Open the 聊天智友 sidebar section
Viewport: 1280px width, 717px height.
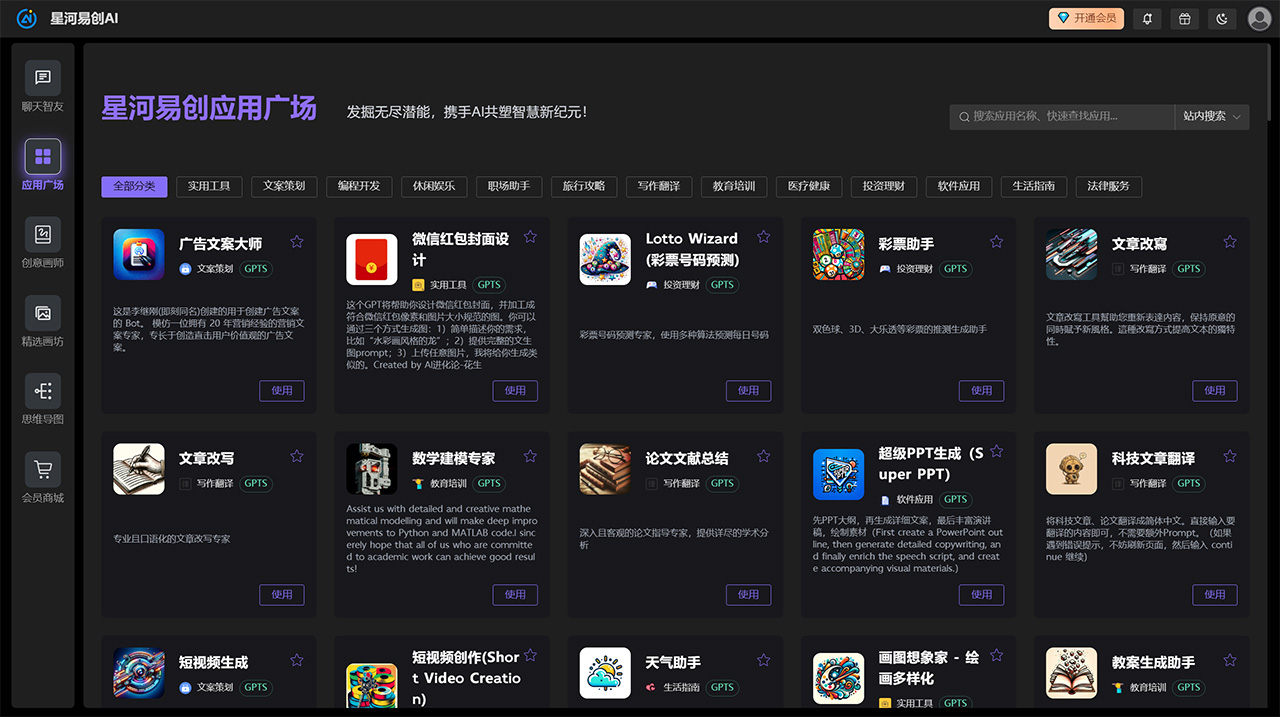click(x=42, y=85)
